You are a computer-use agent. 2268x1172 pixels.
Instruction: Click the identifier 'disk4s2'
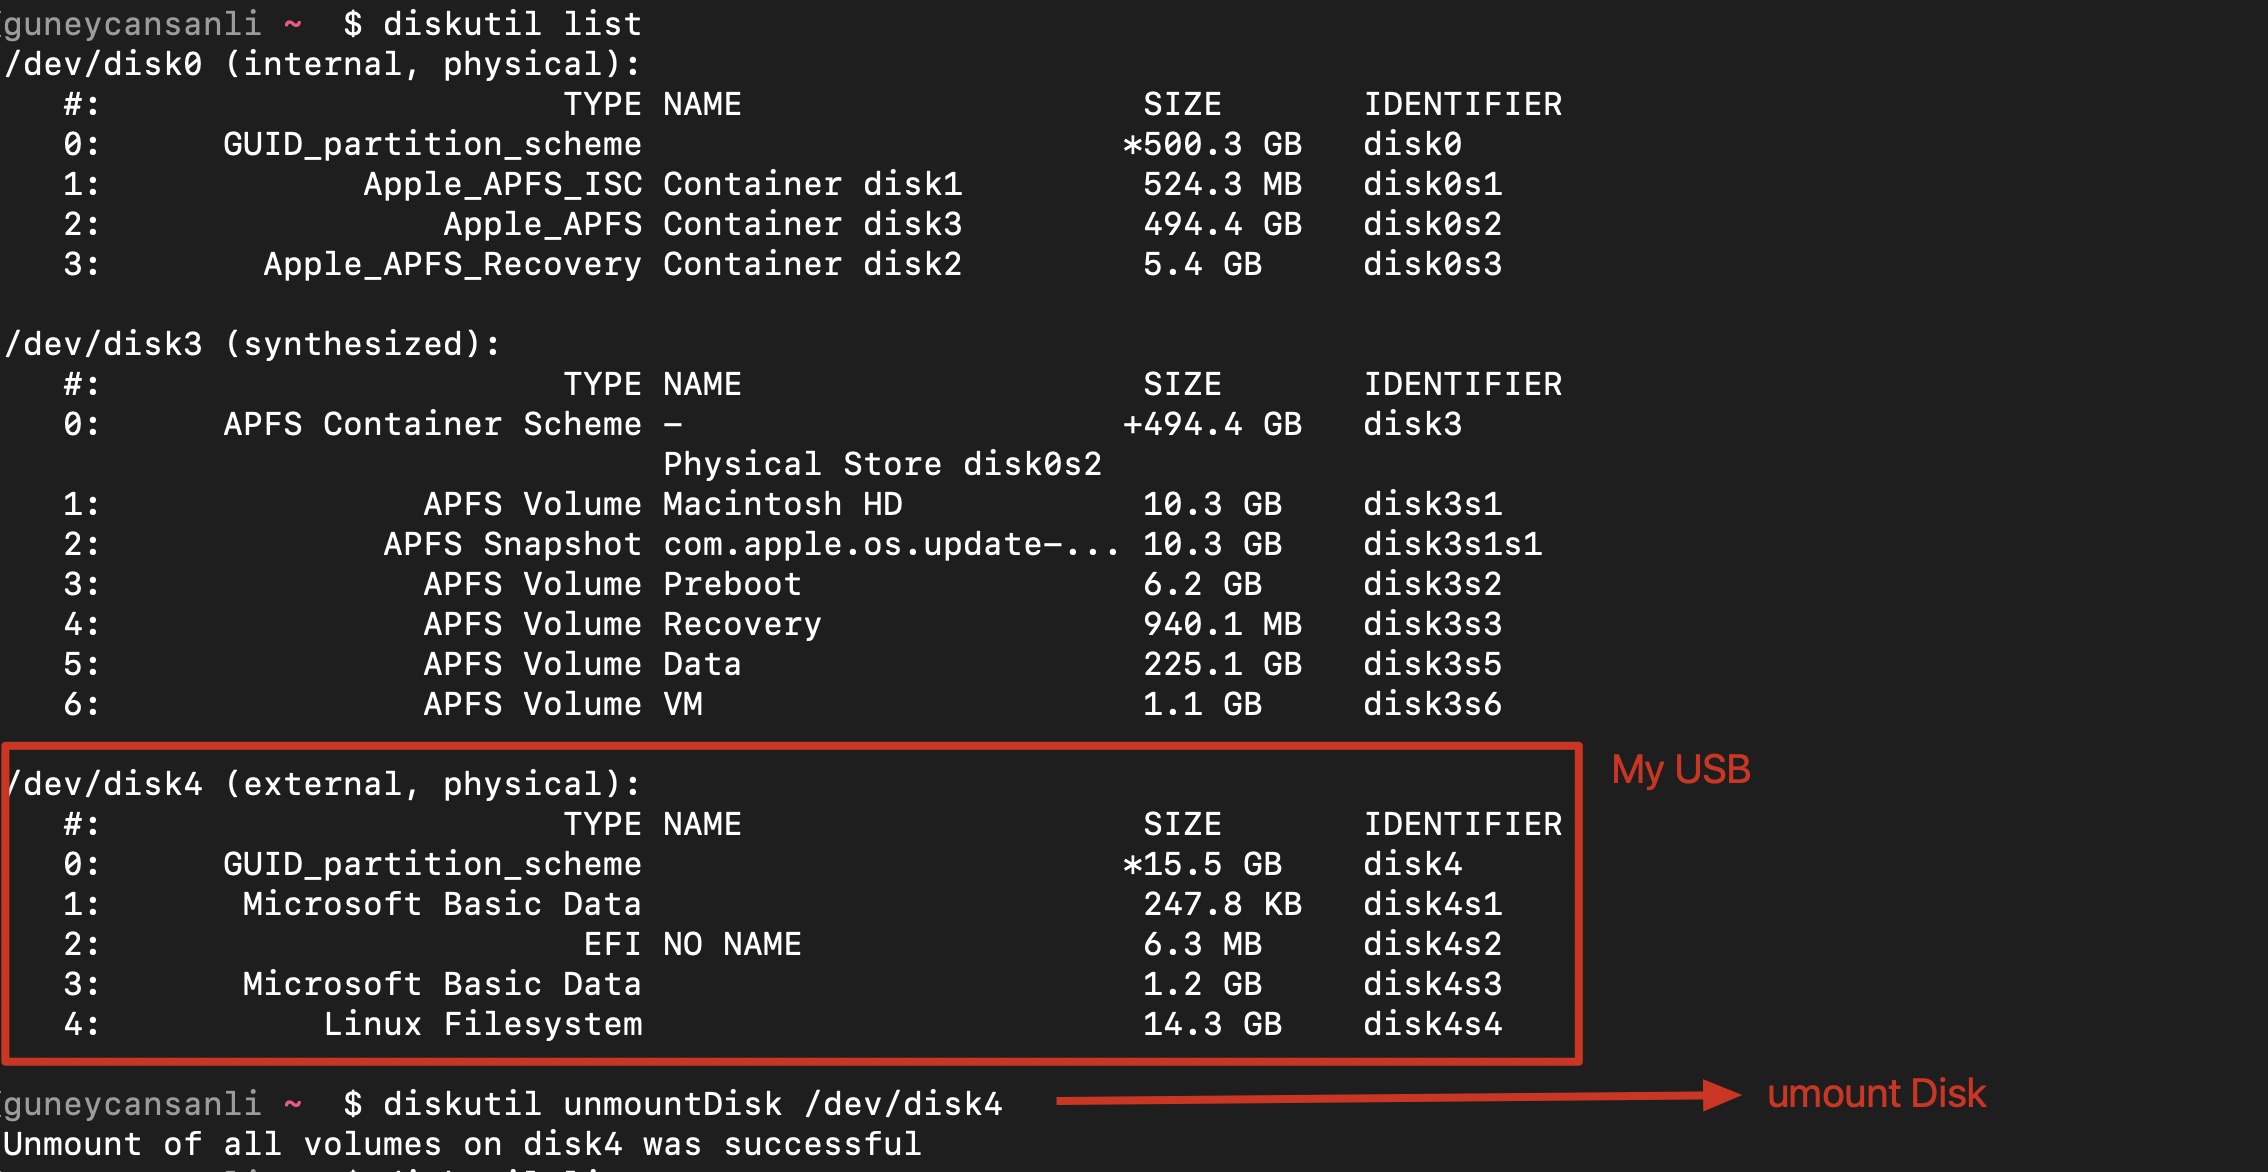tap(1432, 944)
